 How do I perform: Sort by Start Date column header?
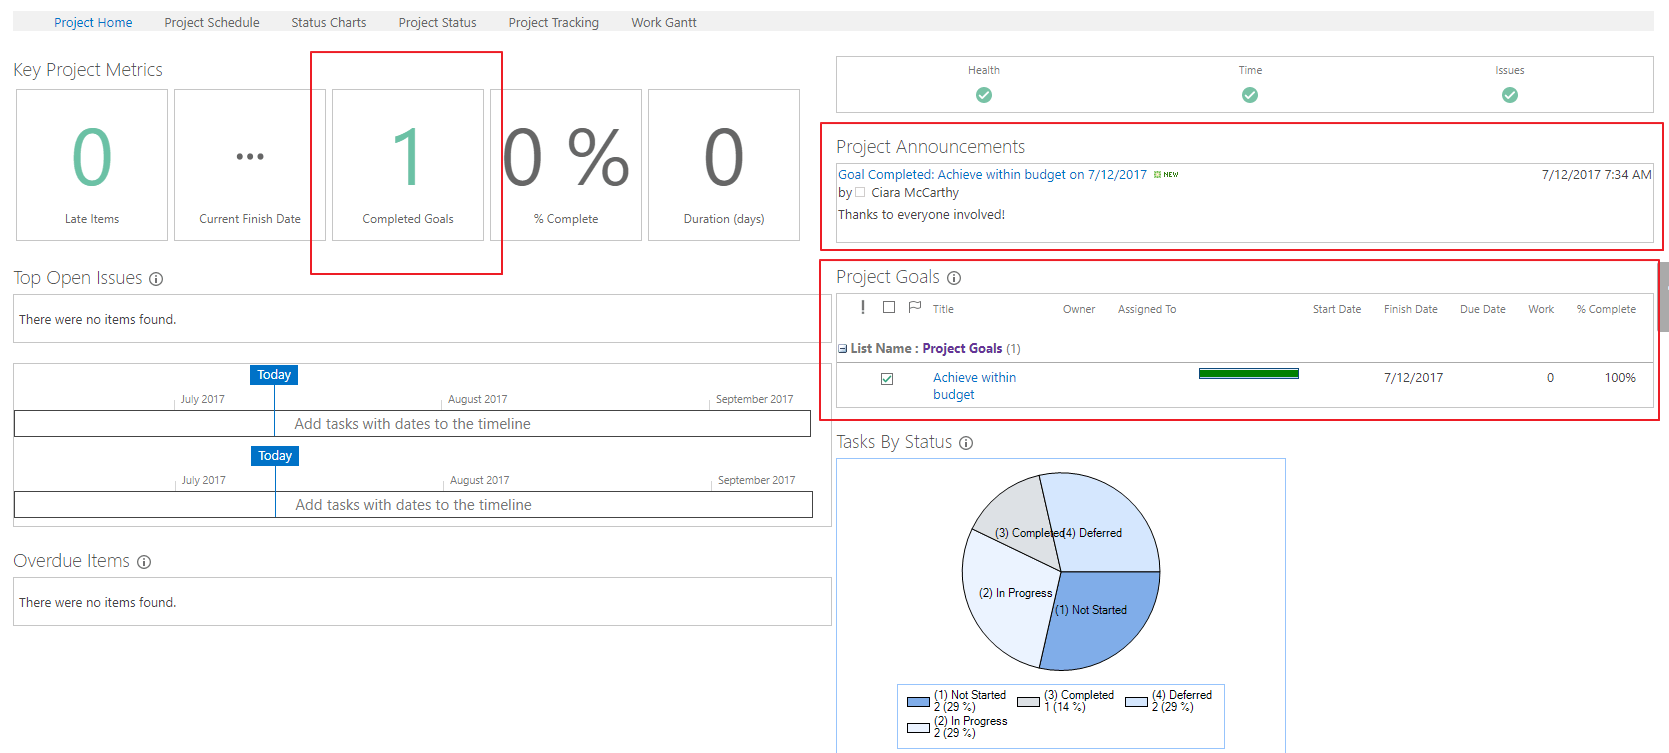pos(1337,309)
